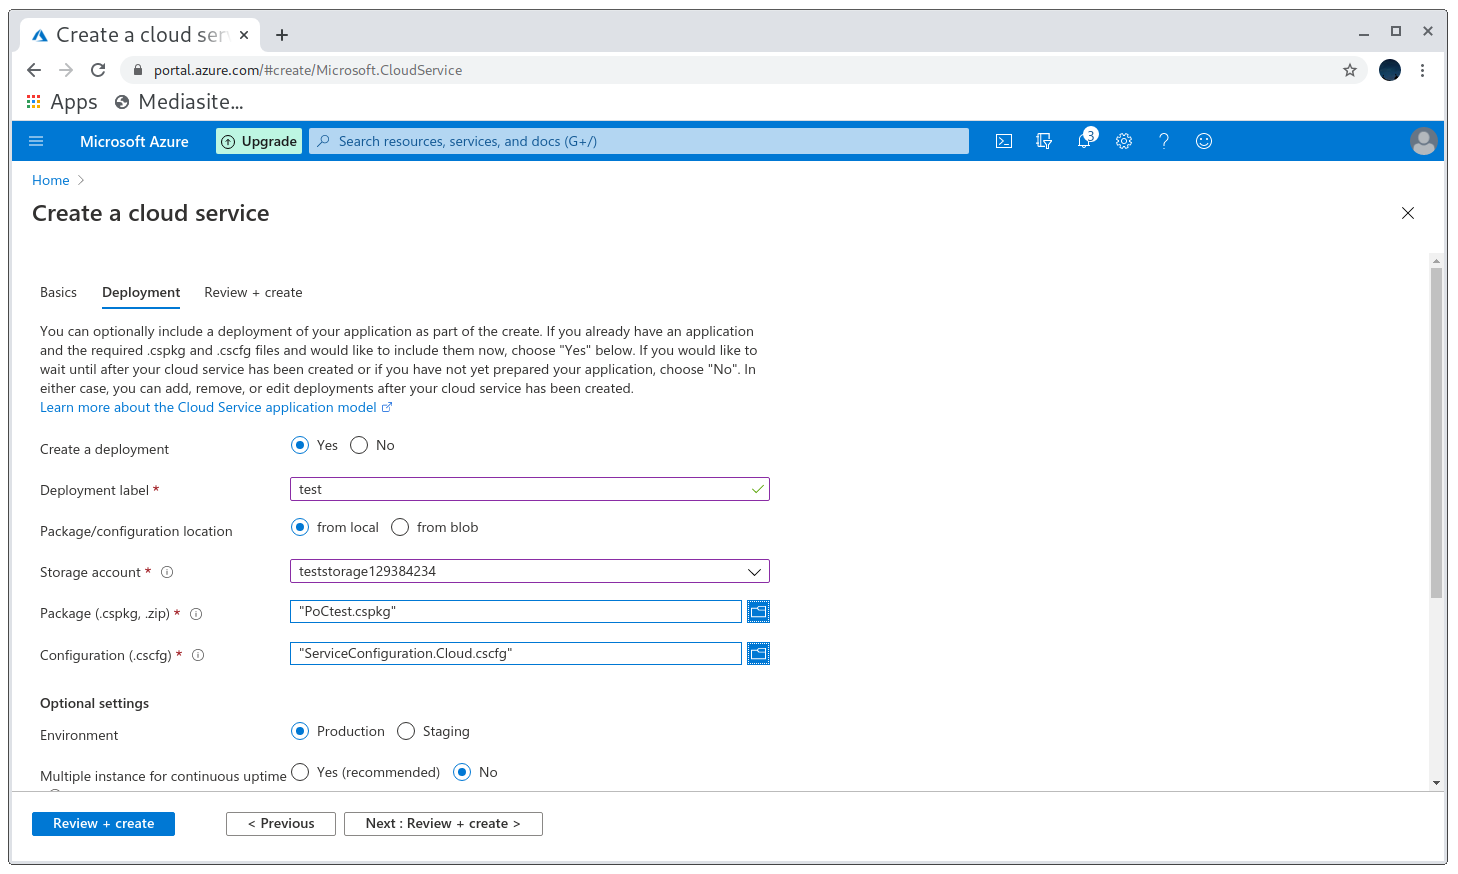Click the Configuration file path field
The image size is (1458, 874).
(x=516, y=653)
